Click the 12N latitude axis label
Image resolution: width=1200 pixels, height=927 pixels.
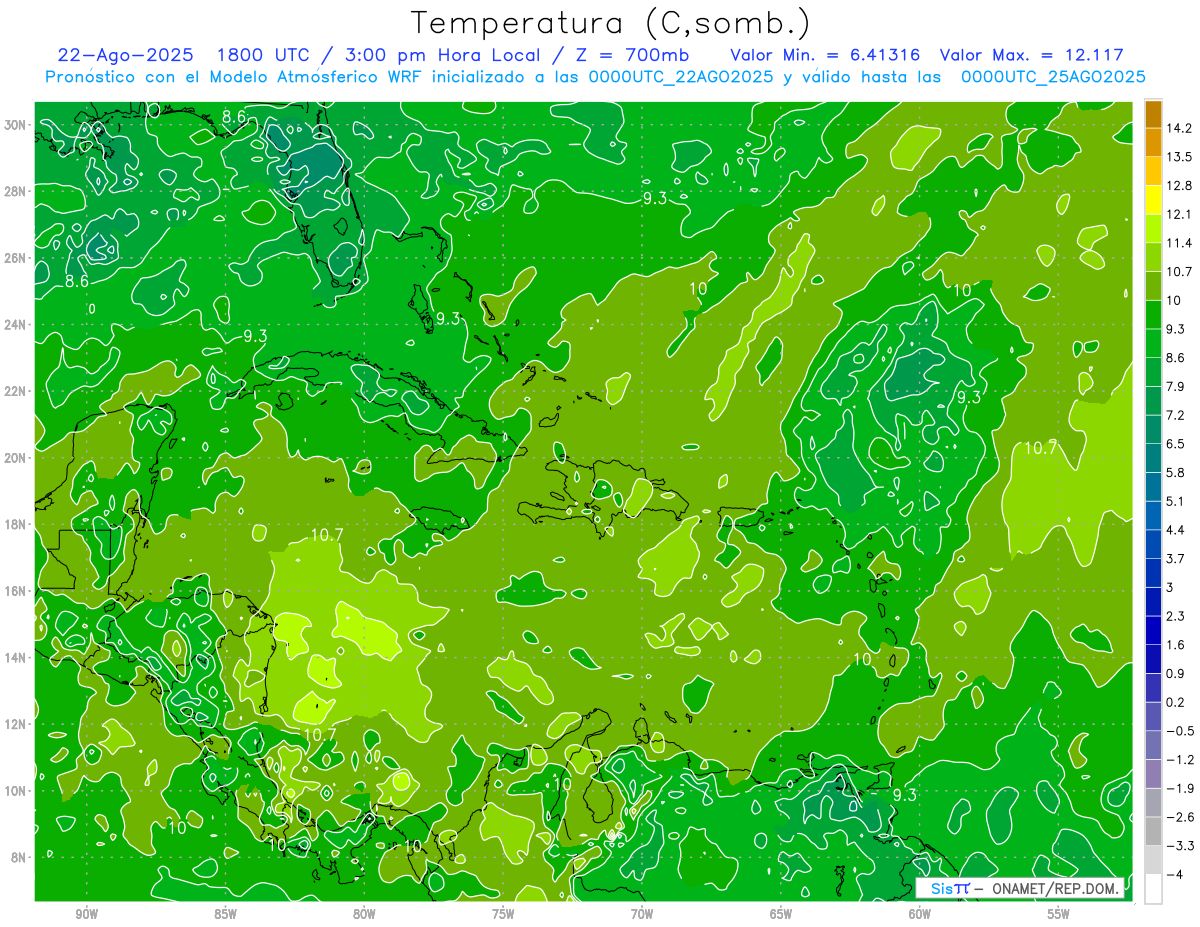pos(17,724)
